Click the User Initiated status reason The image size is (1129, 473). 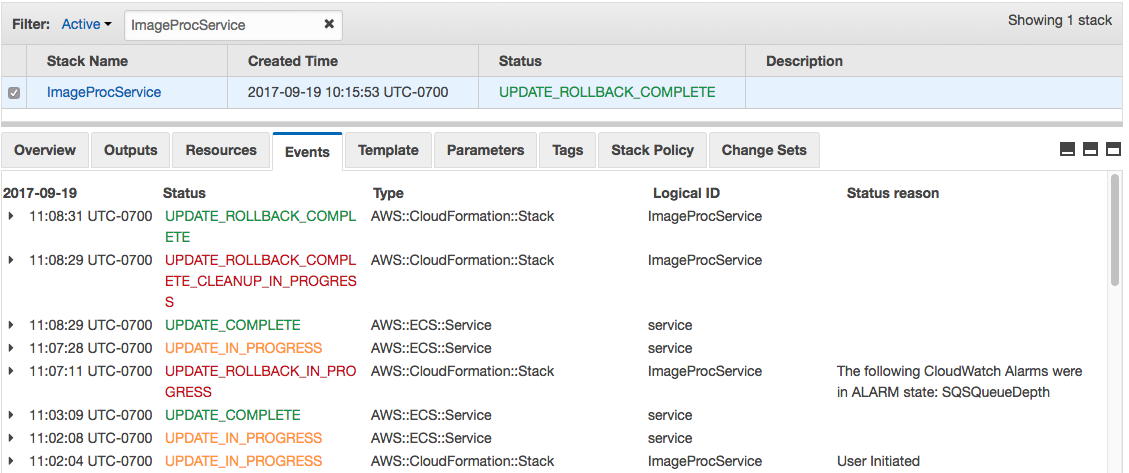tap(878, 461)
